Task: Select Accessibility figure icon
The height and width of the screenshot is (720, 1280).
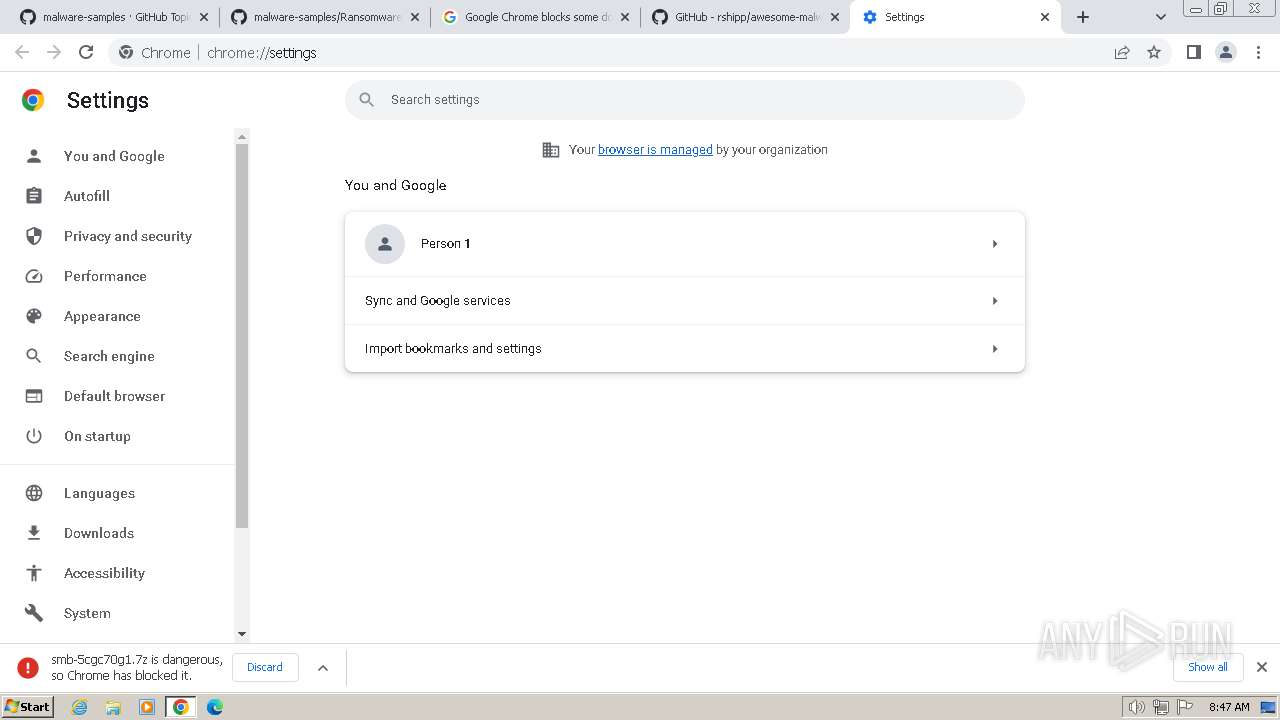Action: (34, 573)
